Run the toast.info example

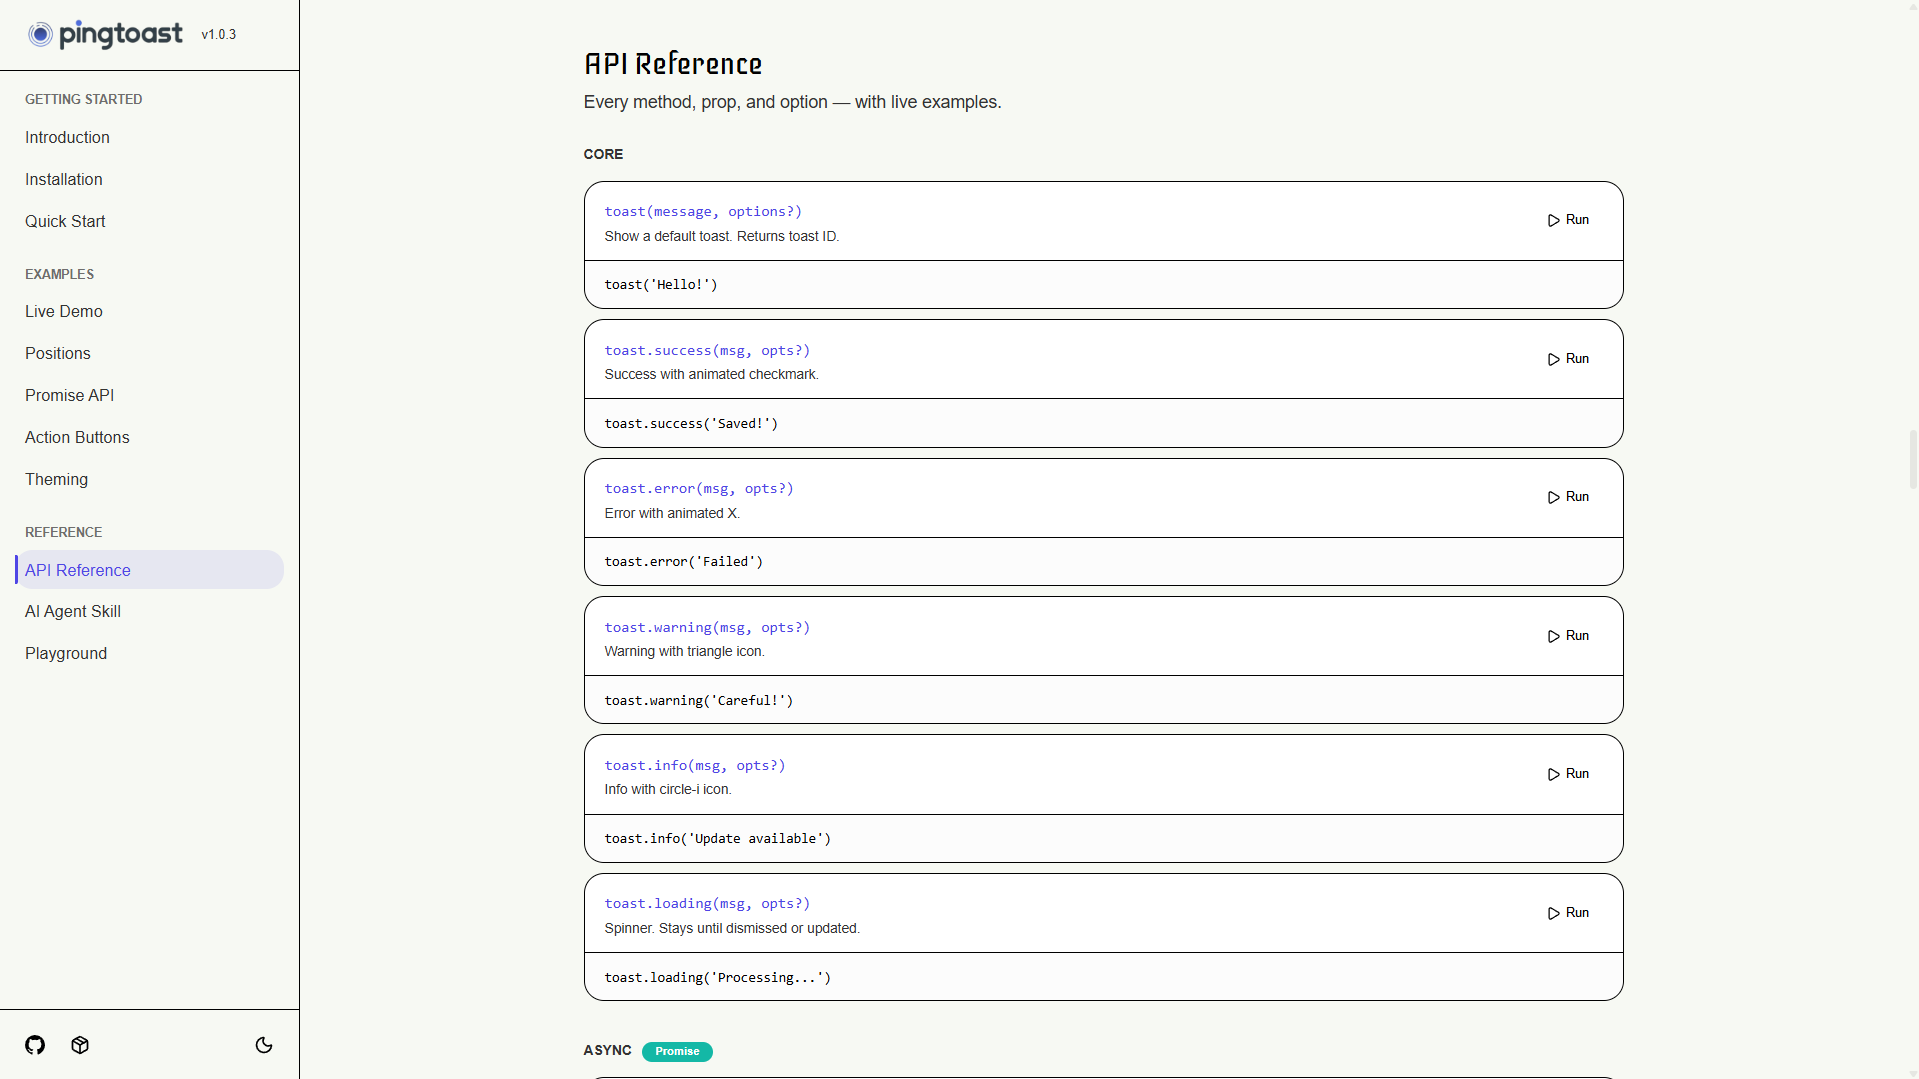[x=1568, y=774]
